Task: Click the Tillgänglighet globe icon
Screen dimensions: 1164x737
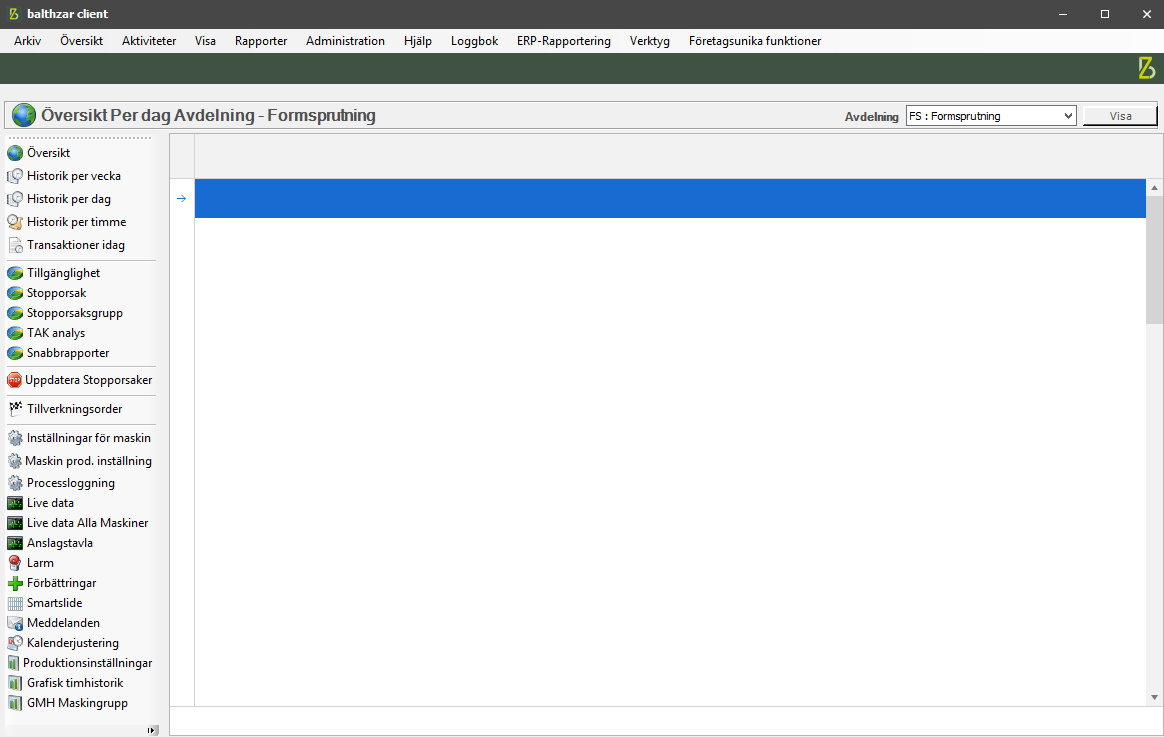Action: pyautogui.click(x=15, y=273)
